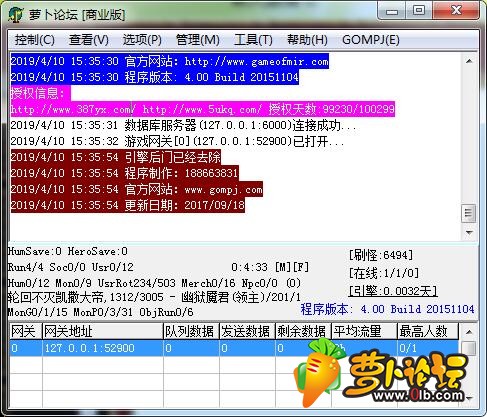Open the 控制(C) menu

[34, 40]
